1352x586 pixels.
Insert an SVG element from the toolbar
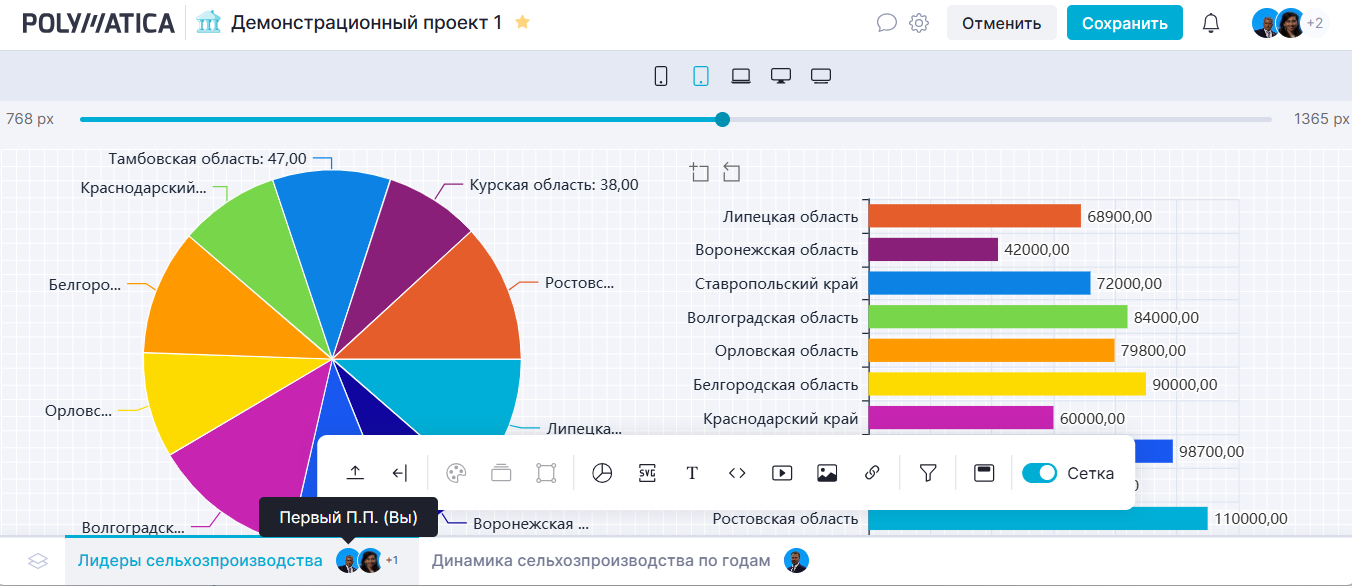pos(647,473)
